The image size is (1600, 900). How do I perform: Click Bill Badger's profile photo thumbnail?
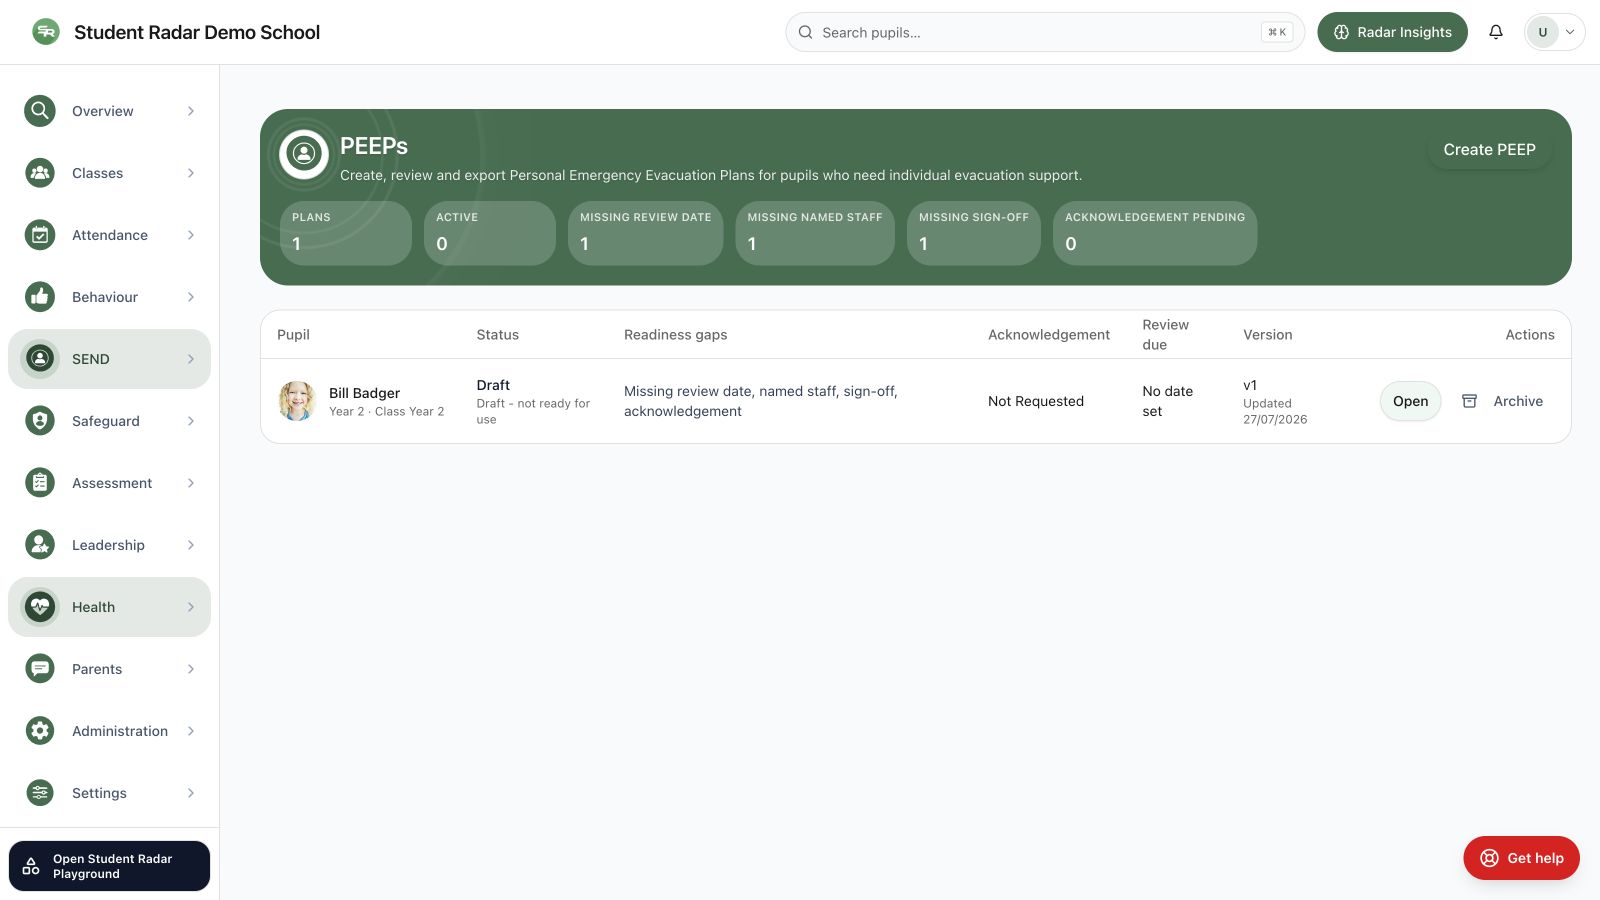point(297,401)
